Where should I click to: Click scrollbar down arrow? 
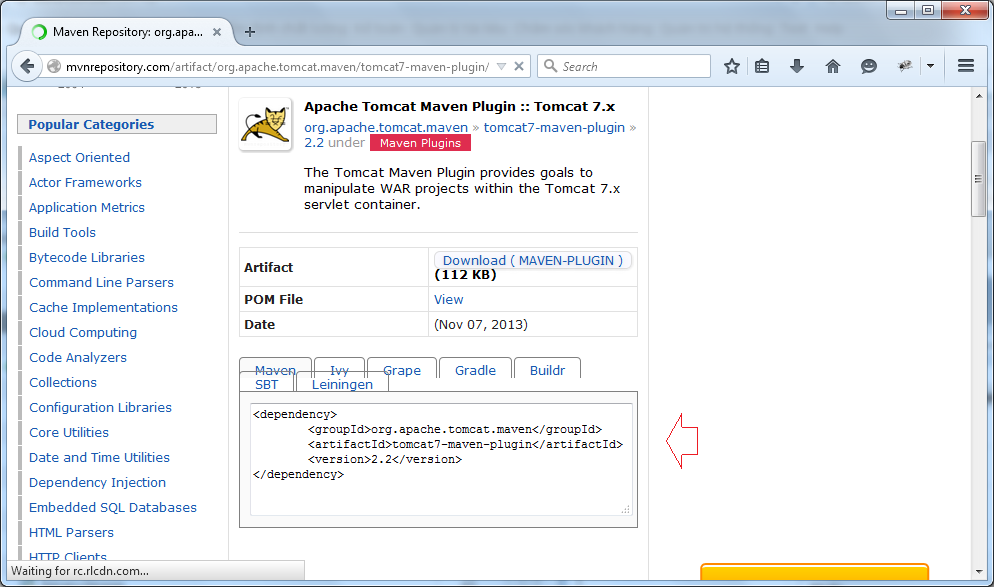978,572
